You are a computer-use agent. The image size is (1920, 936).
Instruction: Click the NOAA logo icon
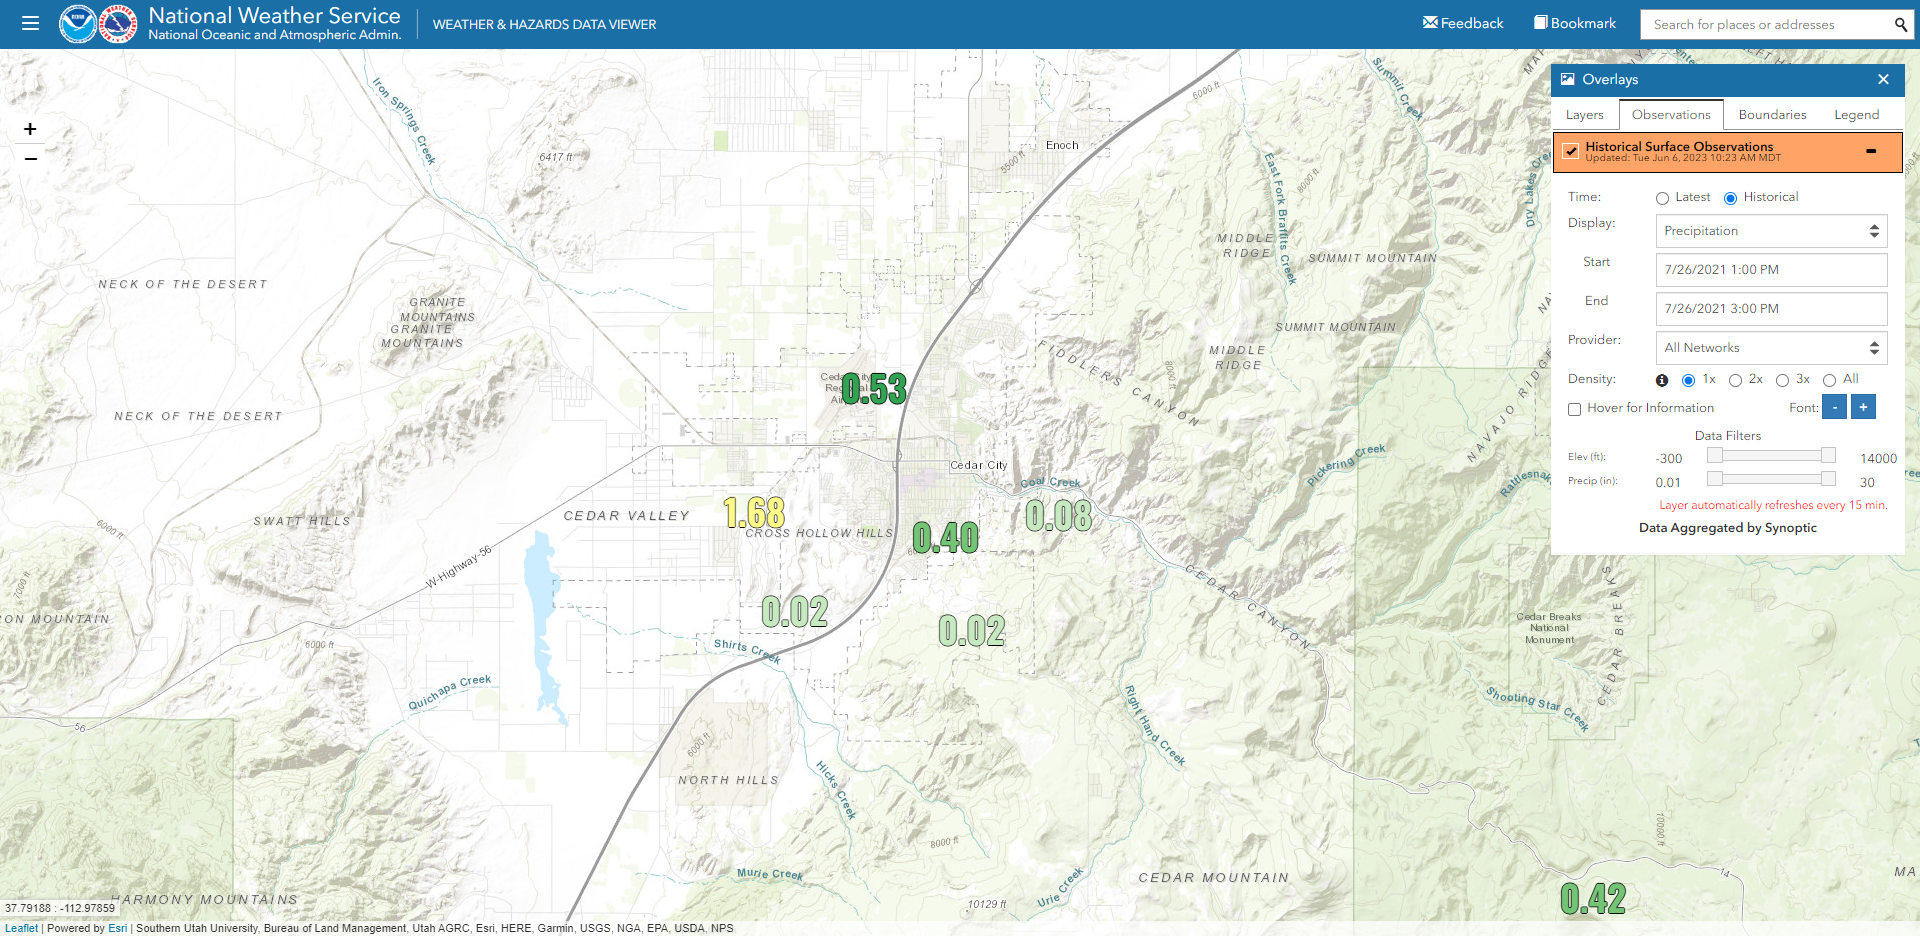point(77,24)
